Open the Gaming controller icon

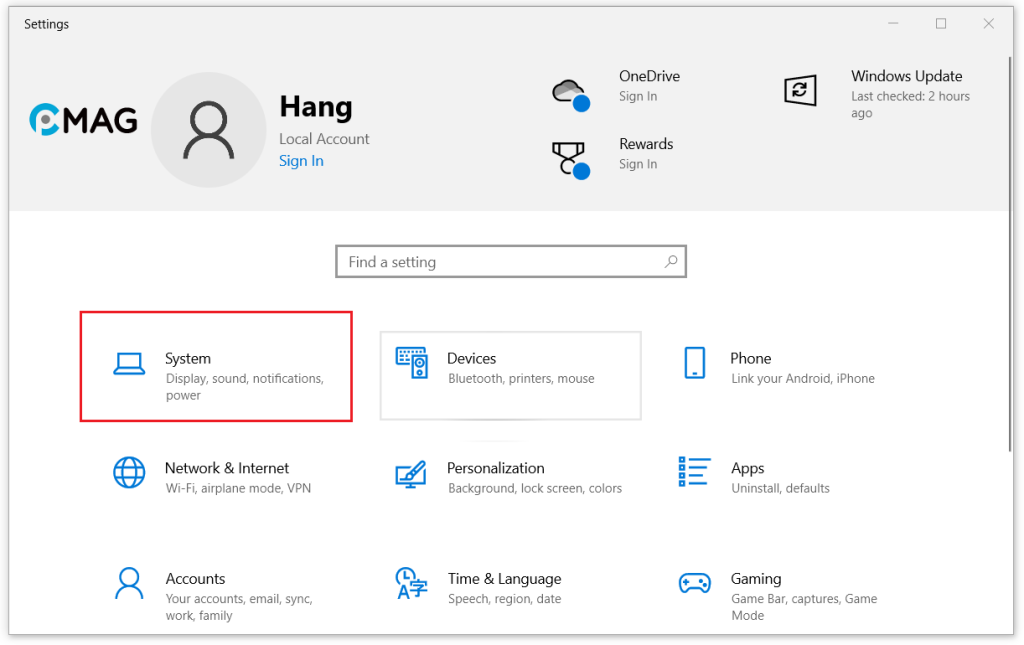pos(694,582)
